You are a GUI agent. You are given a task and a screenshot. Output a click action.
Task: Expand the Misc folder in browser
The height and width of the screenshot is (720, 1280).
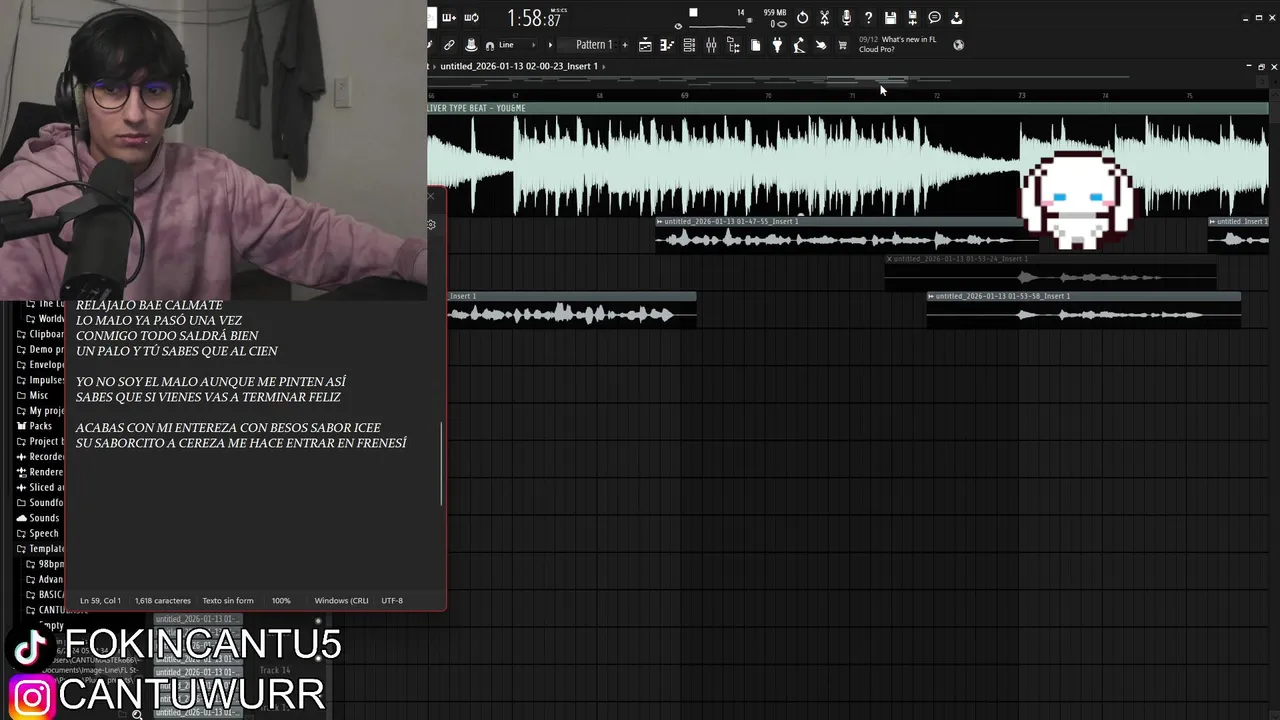coord(33,395)
